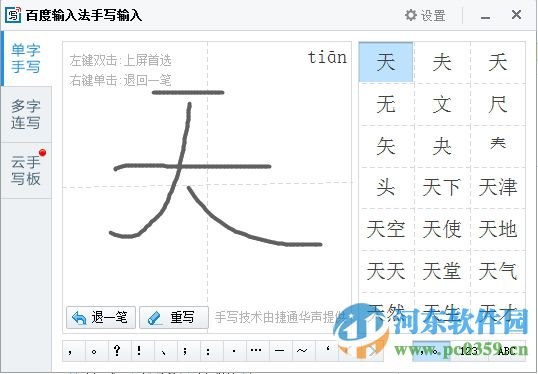Choose candidate character 尺
This screenshot has height=374, width=538.
pyautogui.click(x=498, y=104)
